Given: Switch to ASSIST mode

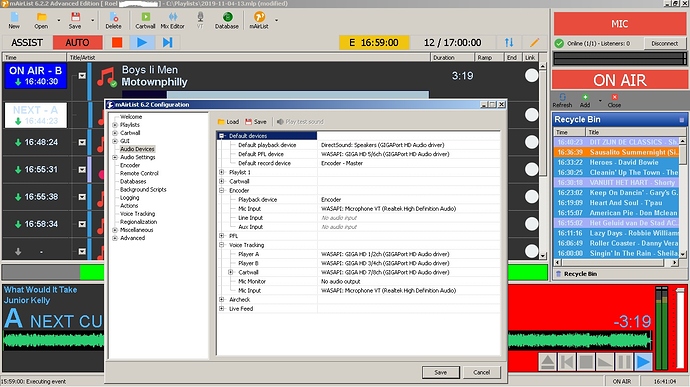Looking at the screenshot, I should click(27, 43).
